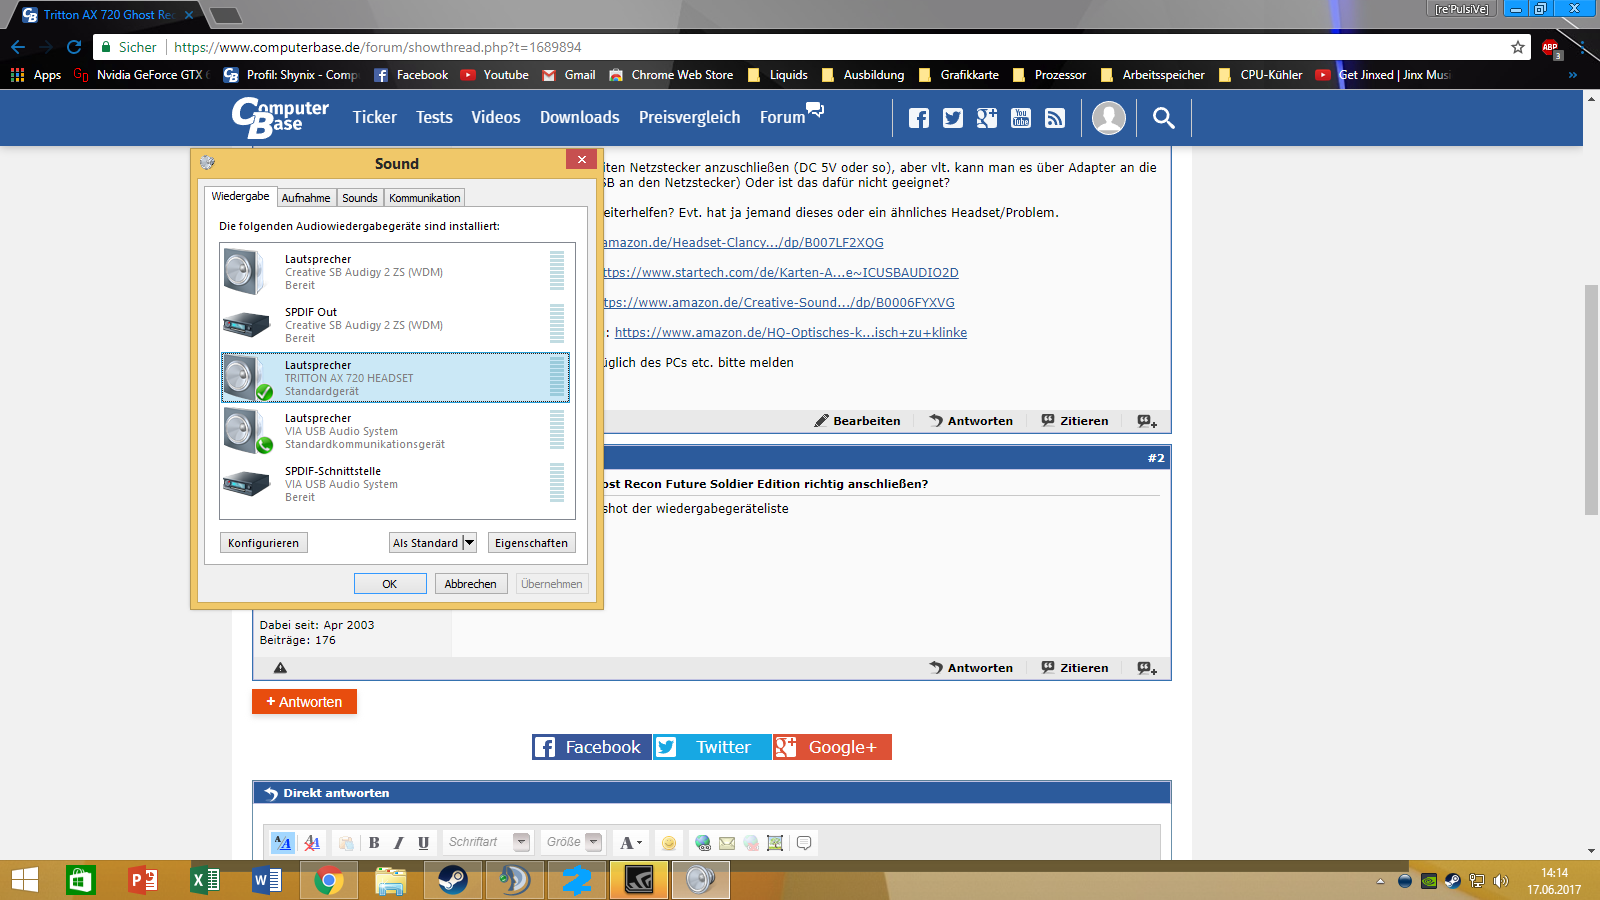This screenshot has width=1600, height=900.
Task: Share via the Google+ button
Action: point(832,747)
